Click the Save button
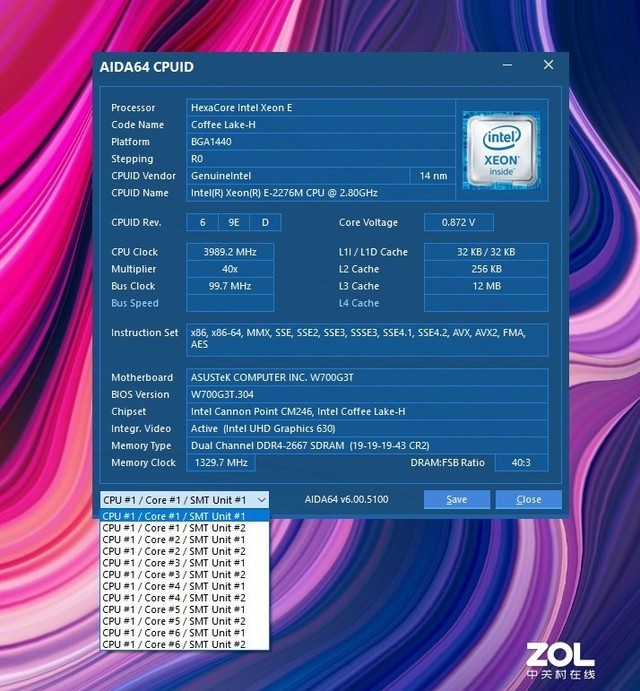The height and width of the screenshot is (691, 640). tap(457, 499)
